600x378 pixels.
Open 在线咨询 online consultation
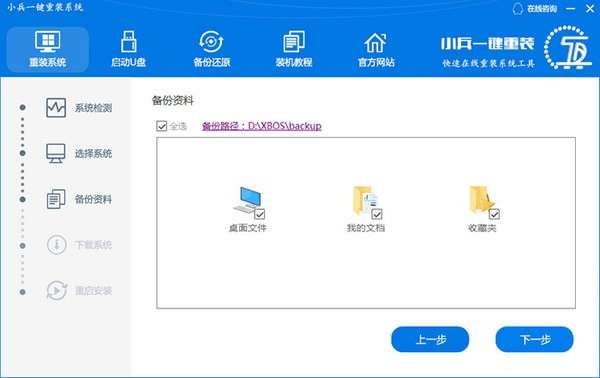(535, 9)
